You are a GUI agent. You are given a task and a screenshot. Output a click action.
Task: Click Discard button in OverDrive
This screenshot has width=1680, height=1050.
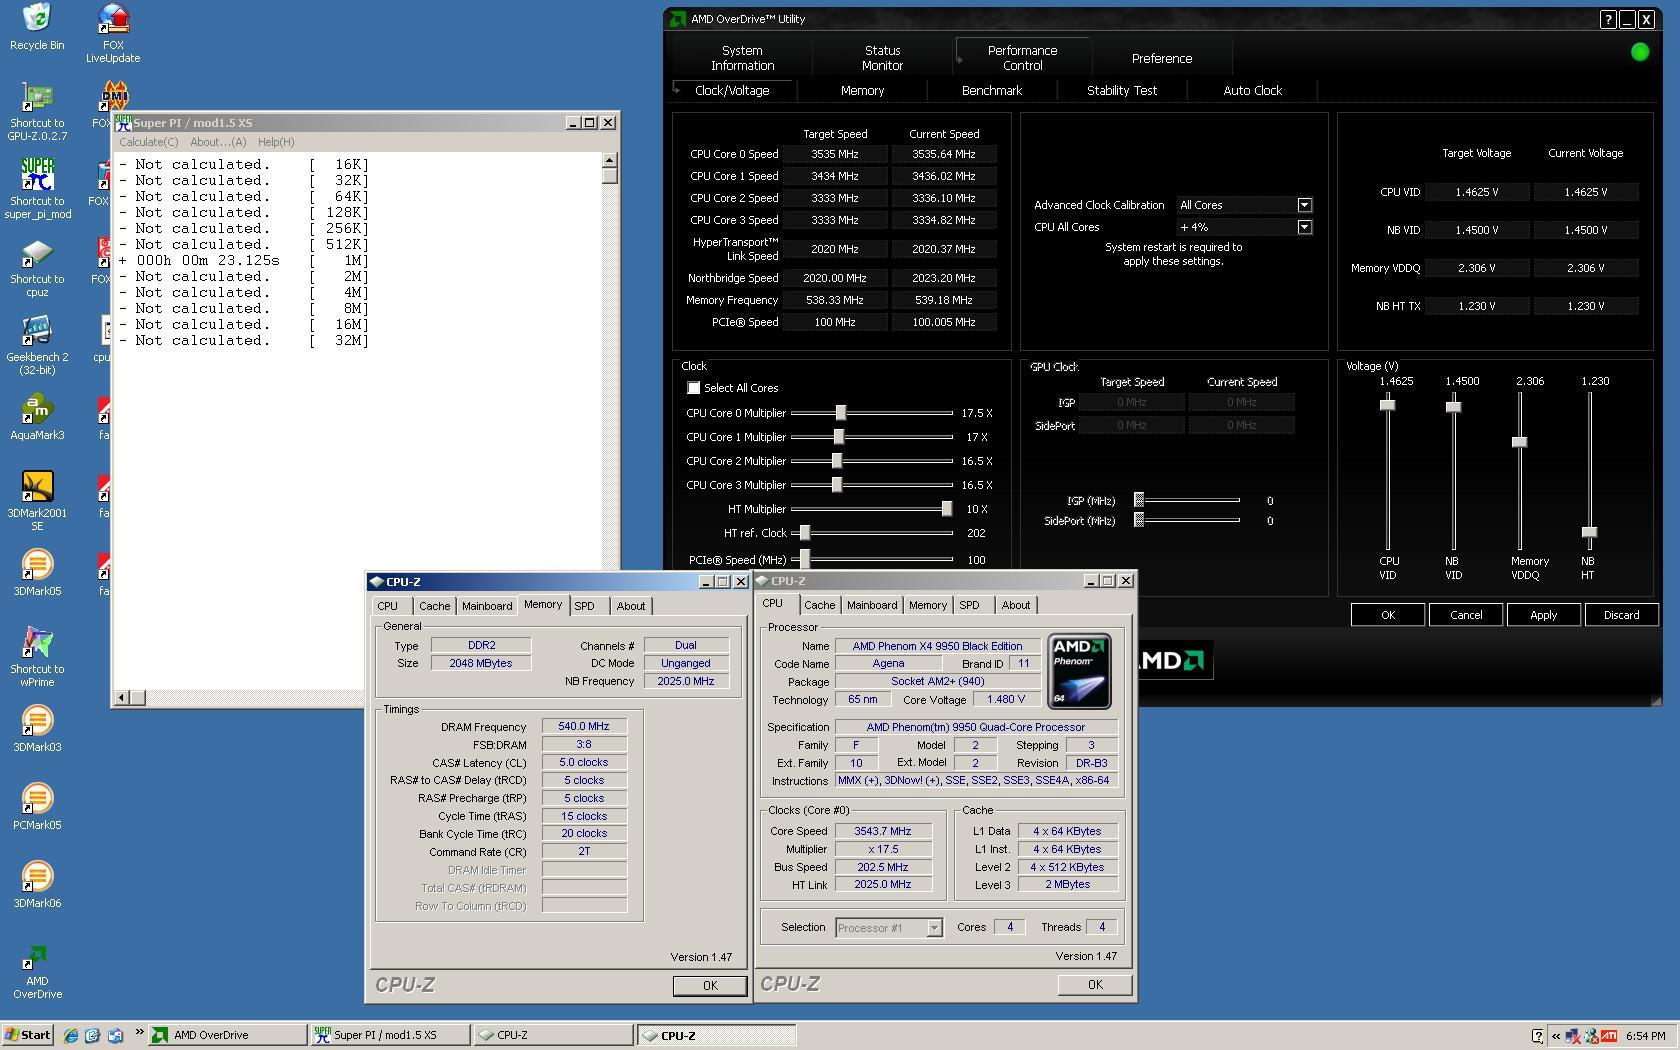[1621, 615]
